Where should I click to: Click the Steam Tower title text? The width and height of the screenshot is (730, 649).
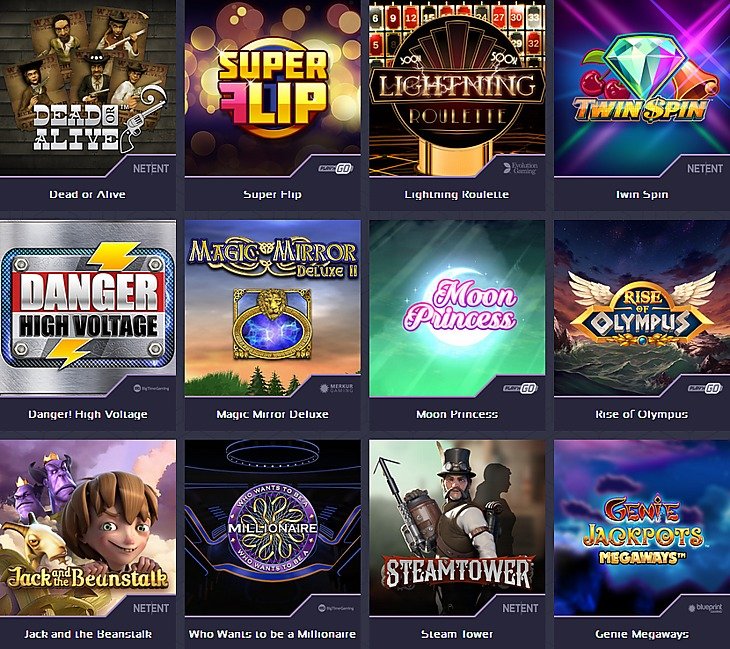457,634
